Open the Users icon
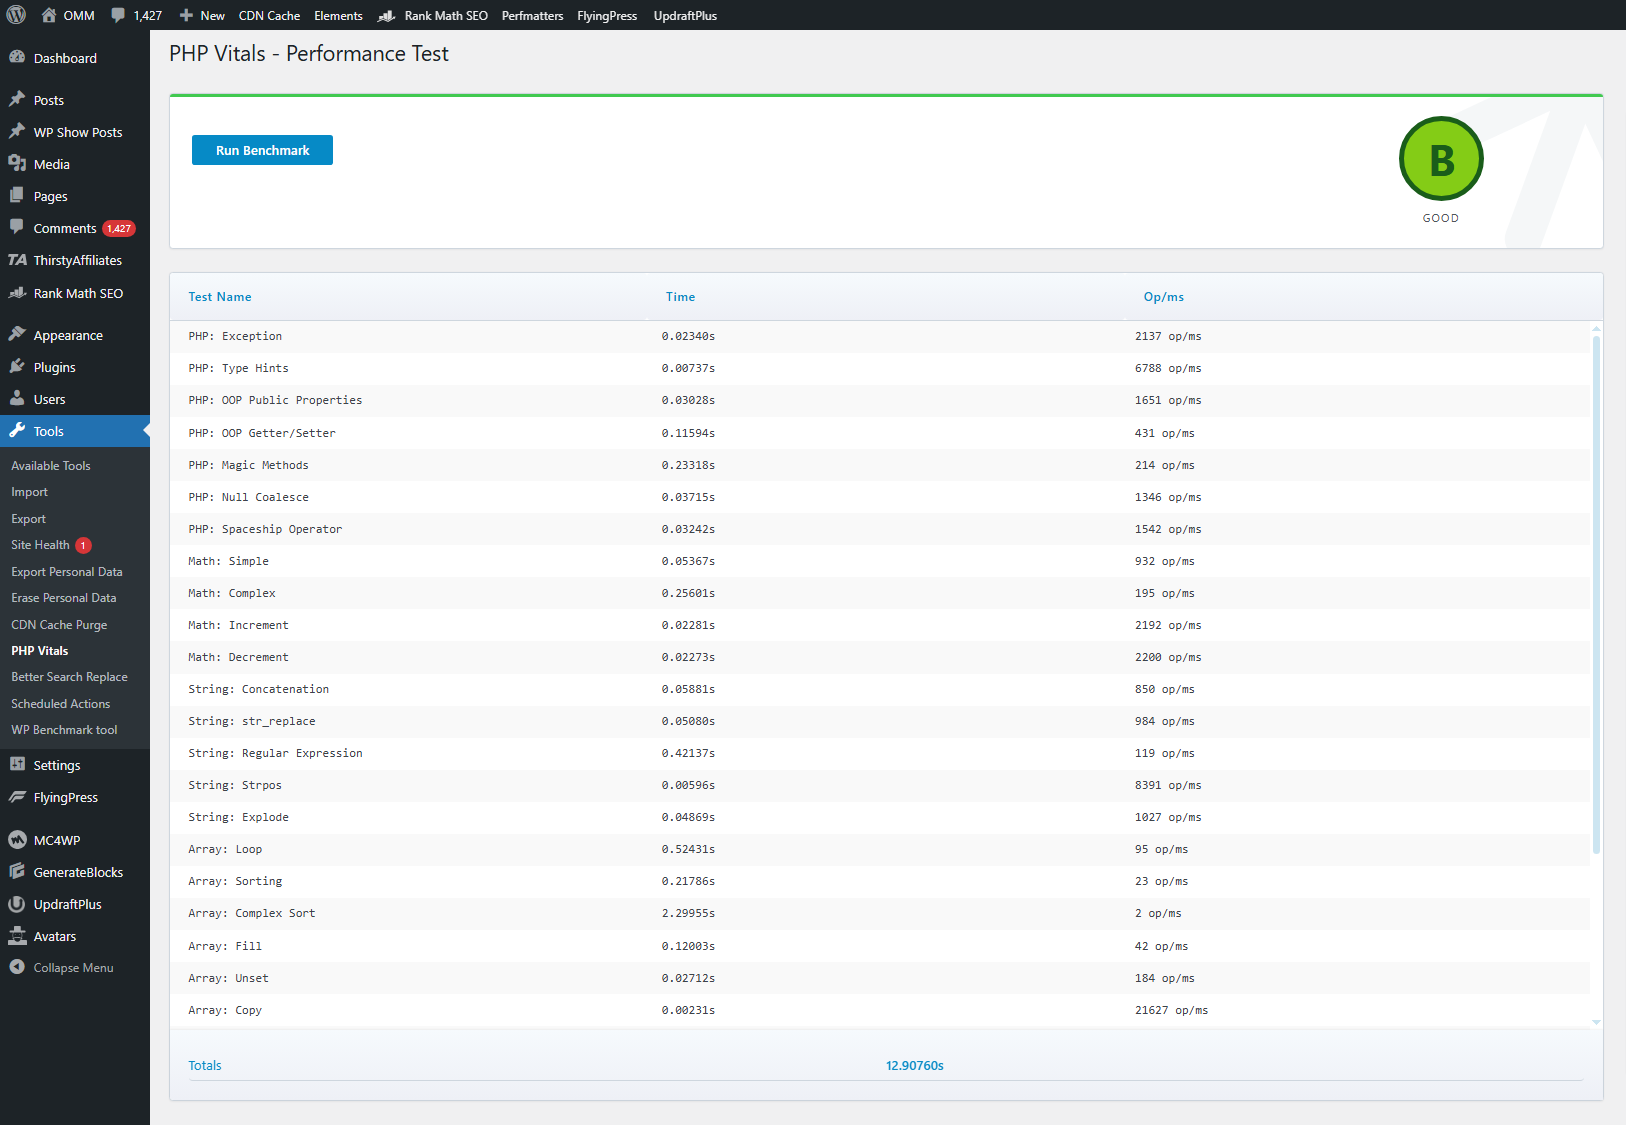 coord(18,398)
